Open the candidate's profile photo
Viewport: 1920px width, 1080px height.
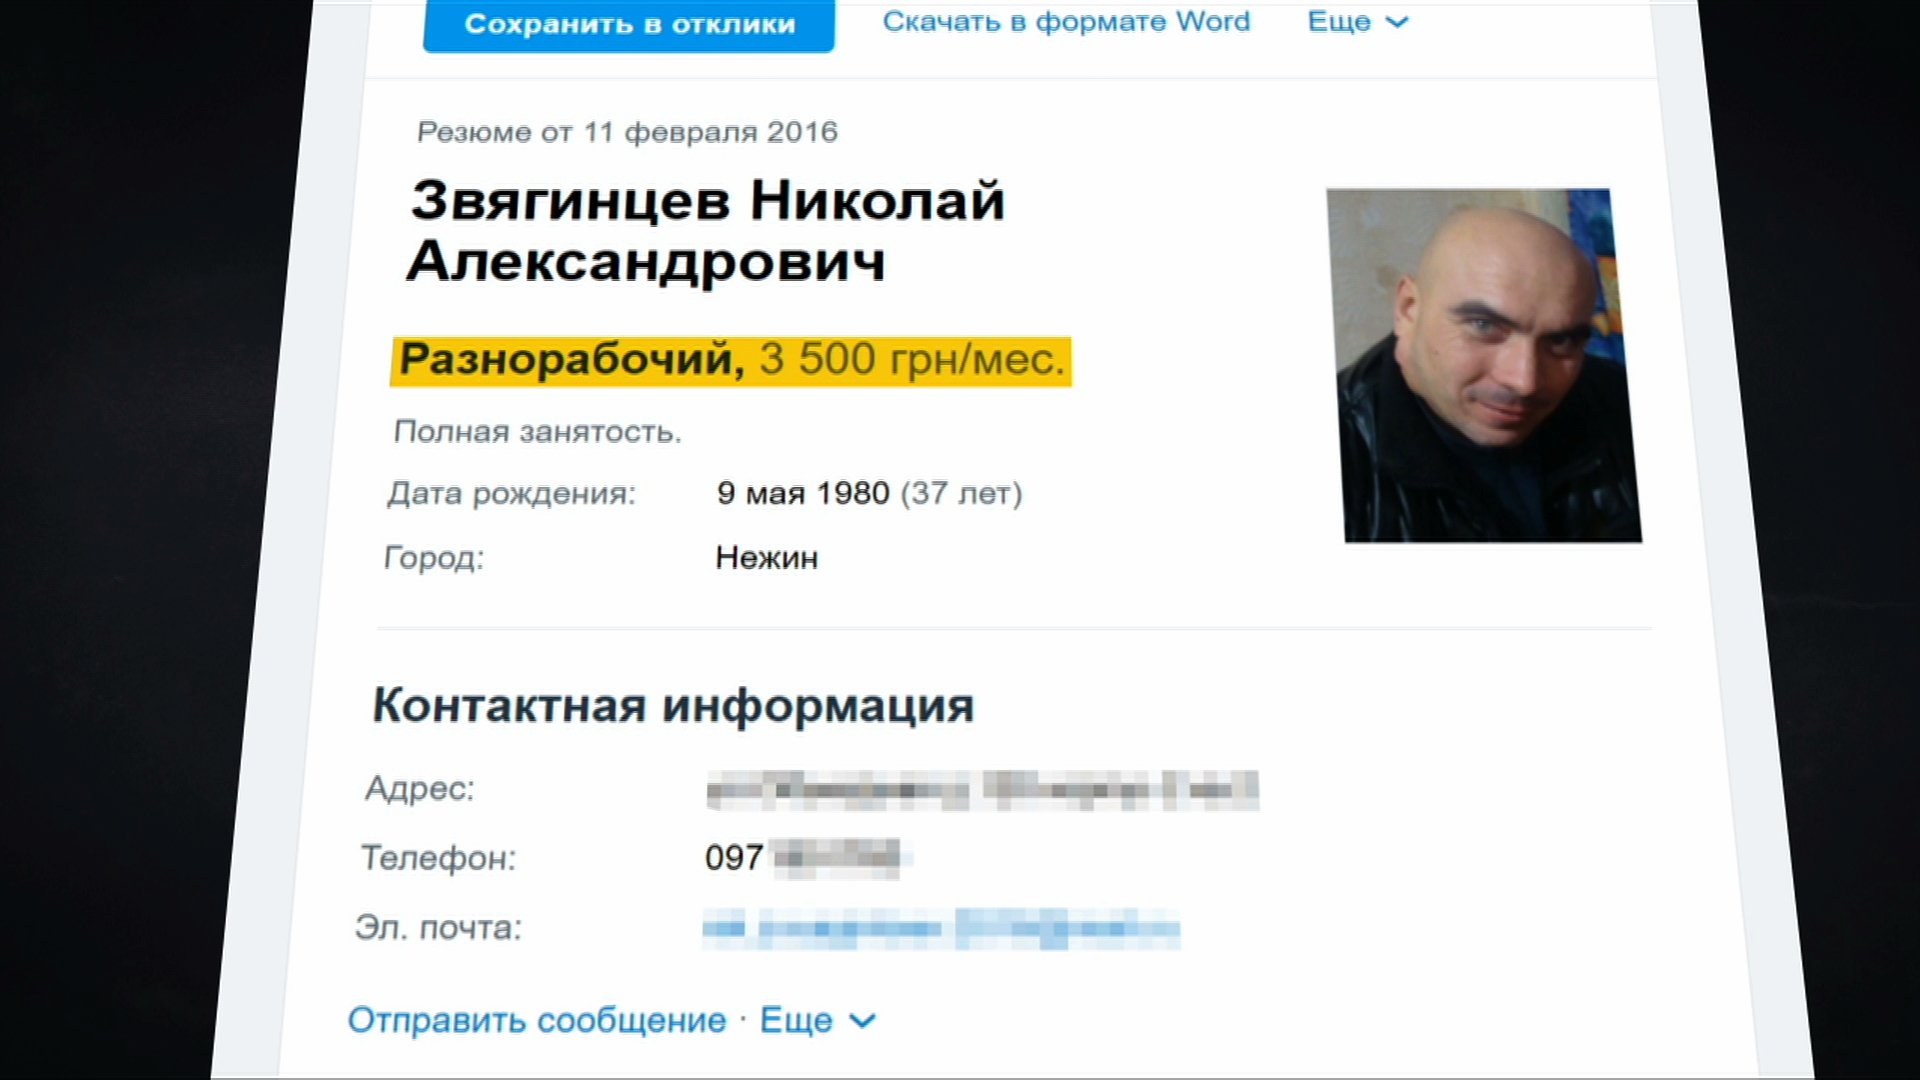point(1484,365)
